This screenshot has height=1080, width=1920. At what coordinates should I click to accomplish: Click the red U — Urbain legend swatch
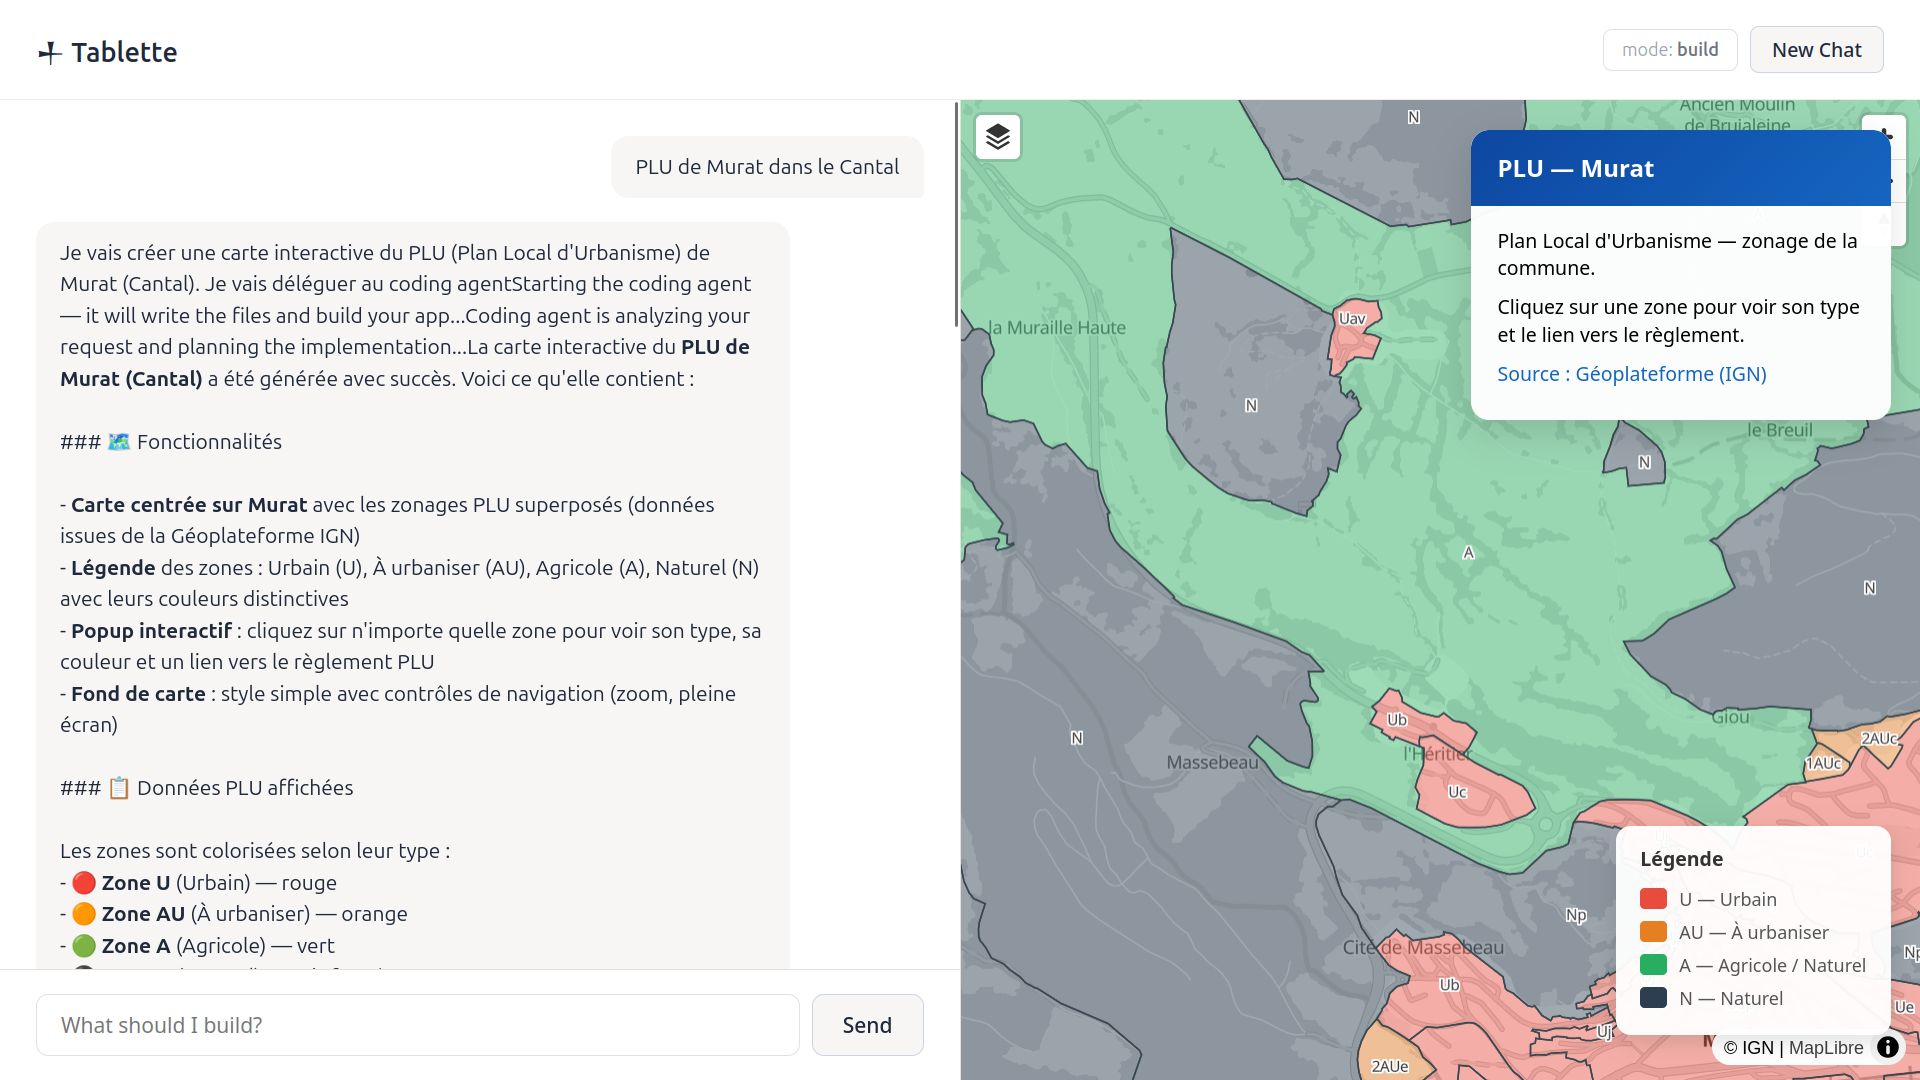1653,899
